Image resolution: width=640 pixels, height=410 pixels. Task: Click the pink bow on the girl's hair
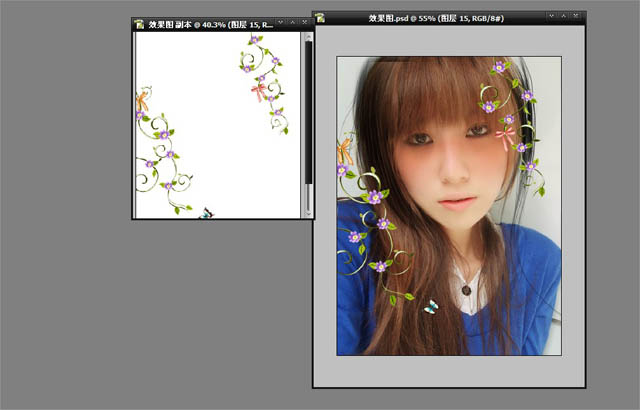click(x=506, y=136)
